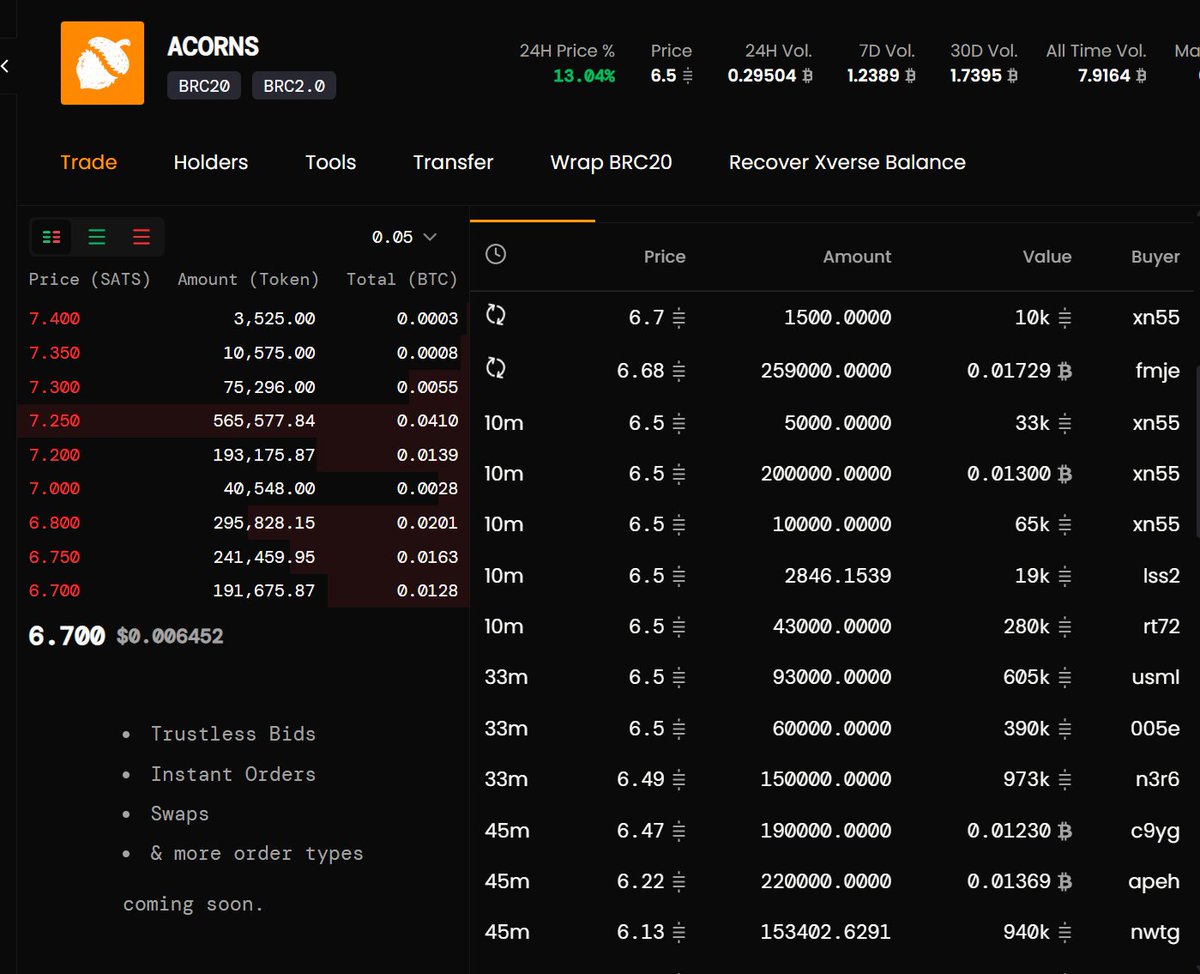Select the 6.700 sell order row

coord(243,591)
